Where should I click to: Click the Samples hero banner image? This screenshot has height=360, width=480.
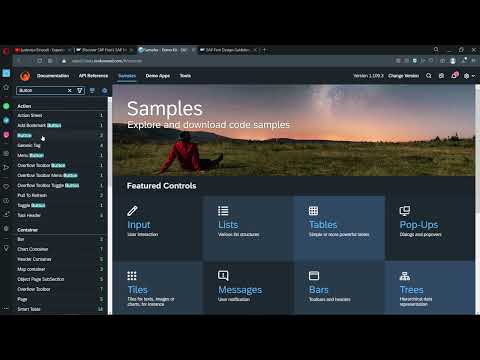click(x=294, y=130)
